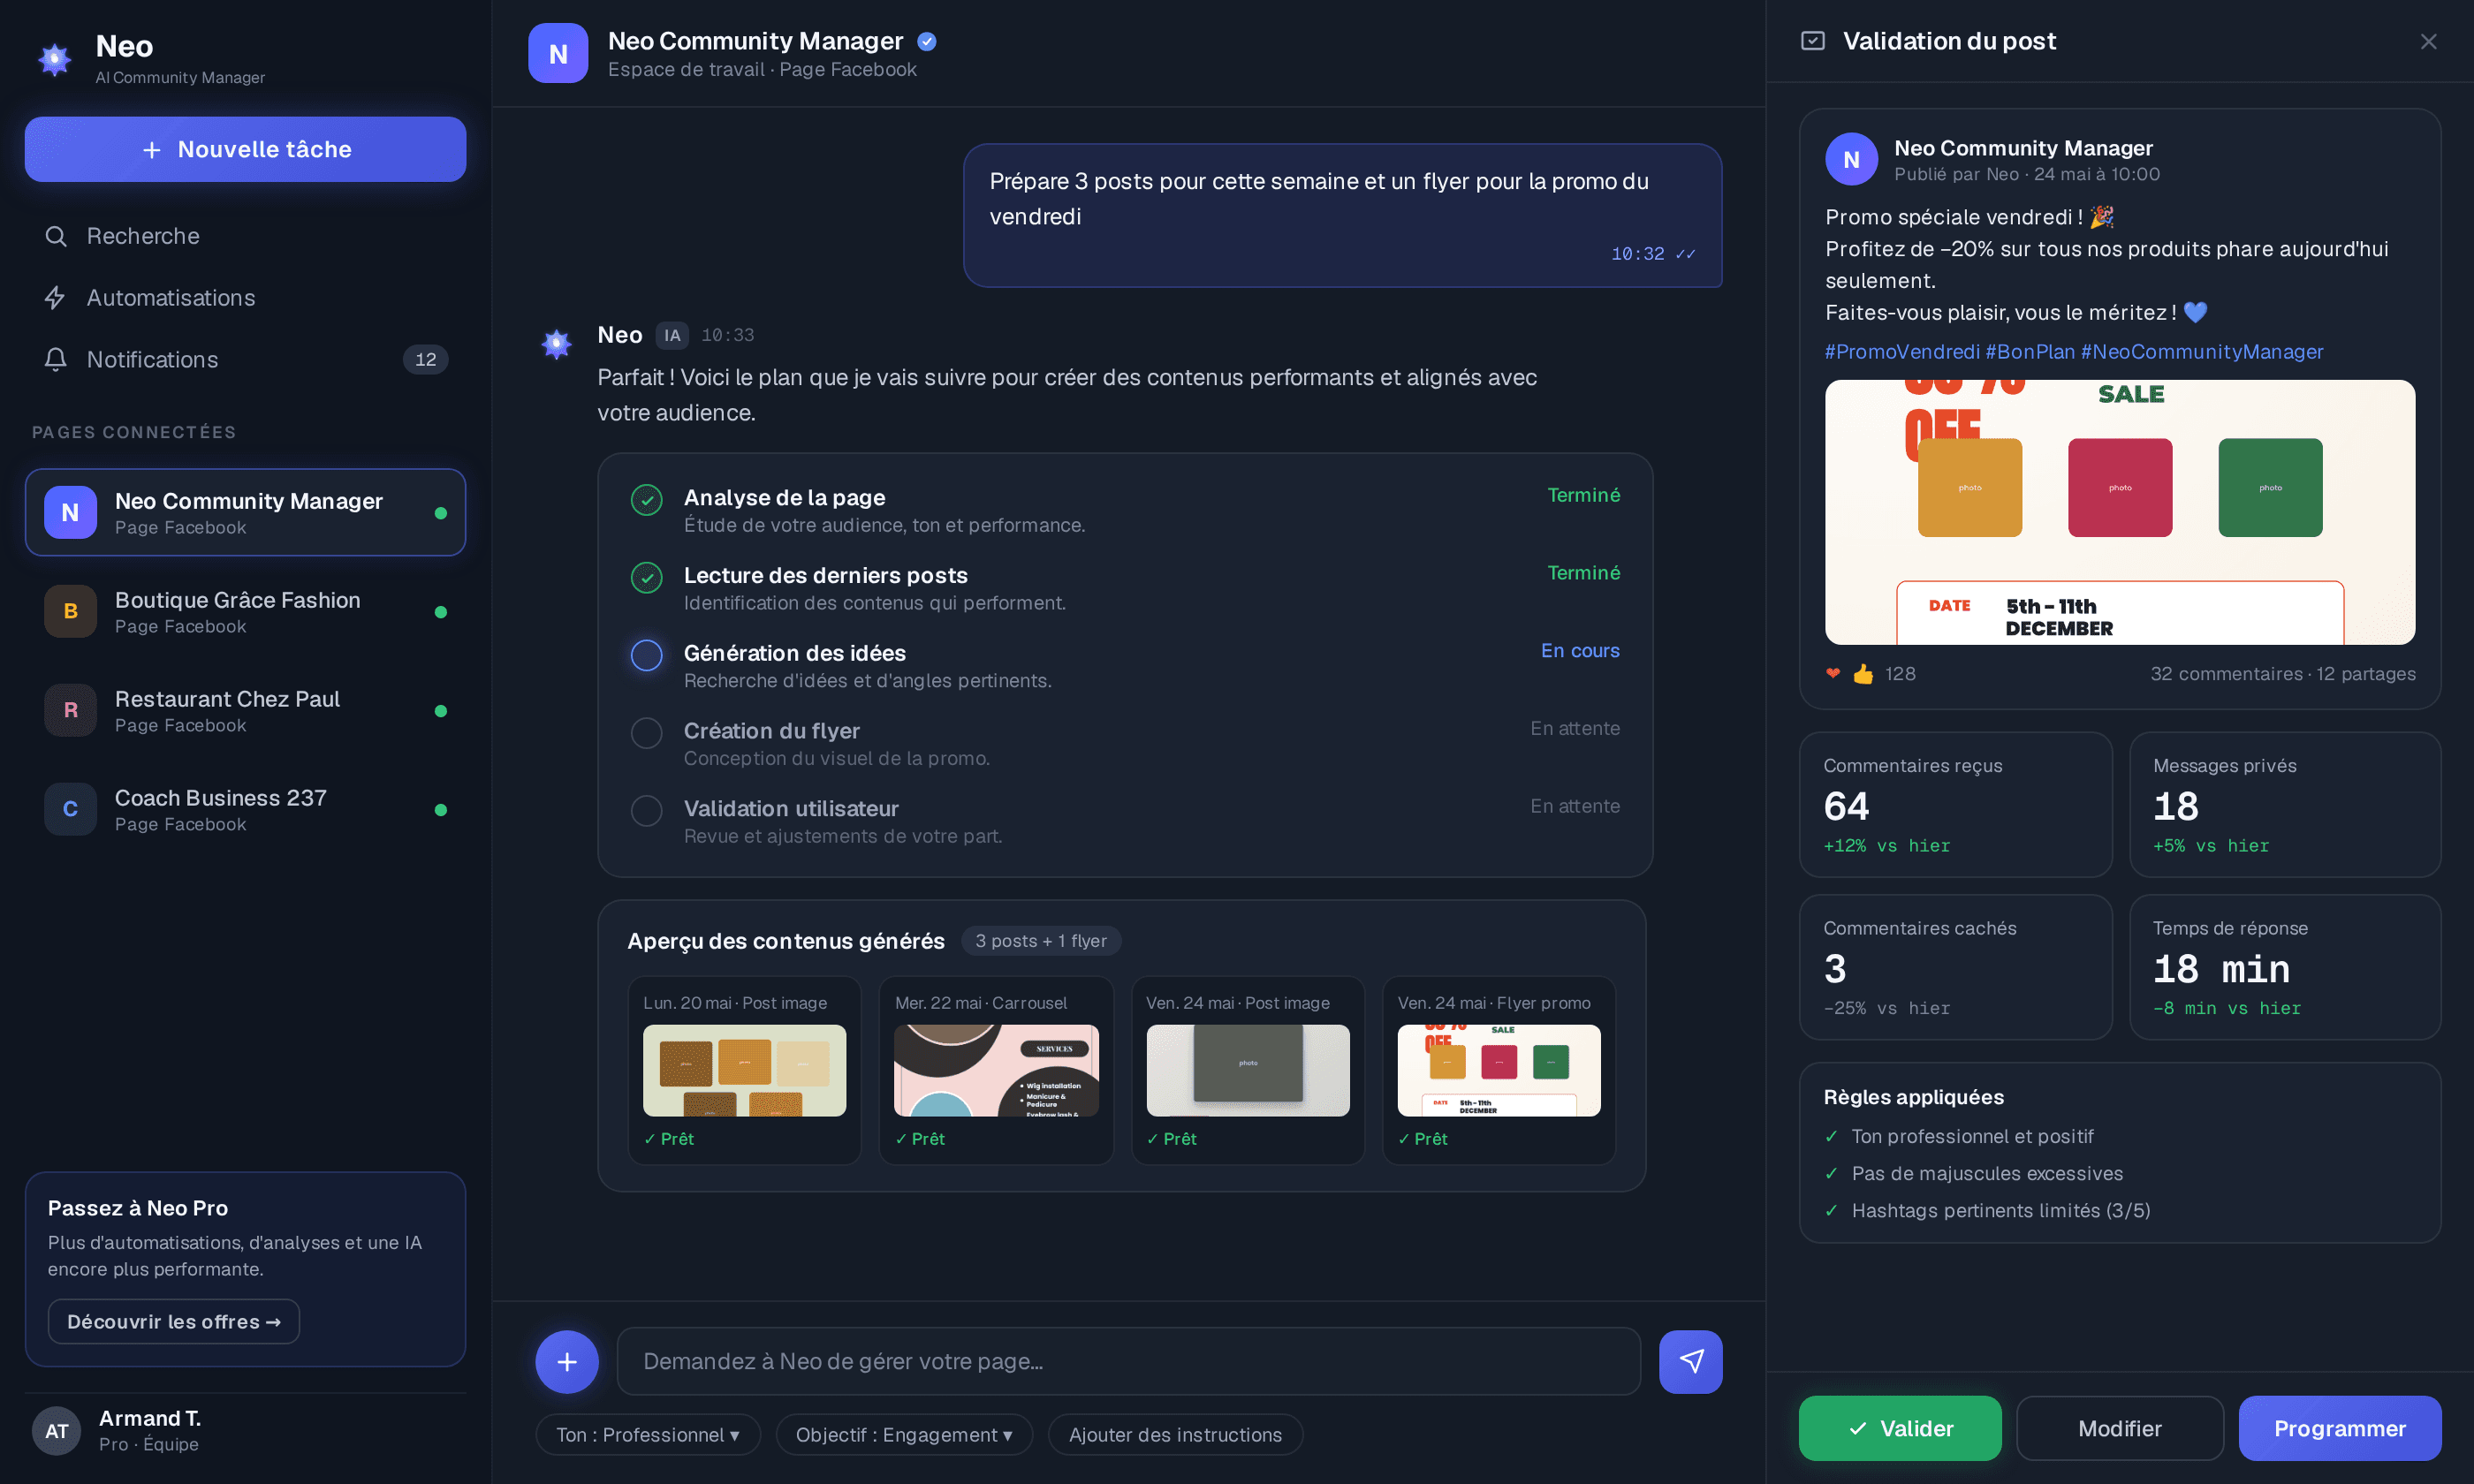Select Neo Community Manager connected page
The width and height of the screenshot is (2474, 1484).
[x=245, y=513]
